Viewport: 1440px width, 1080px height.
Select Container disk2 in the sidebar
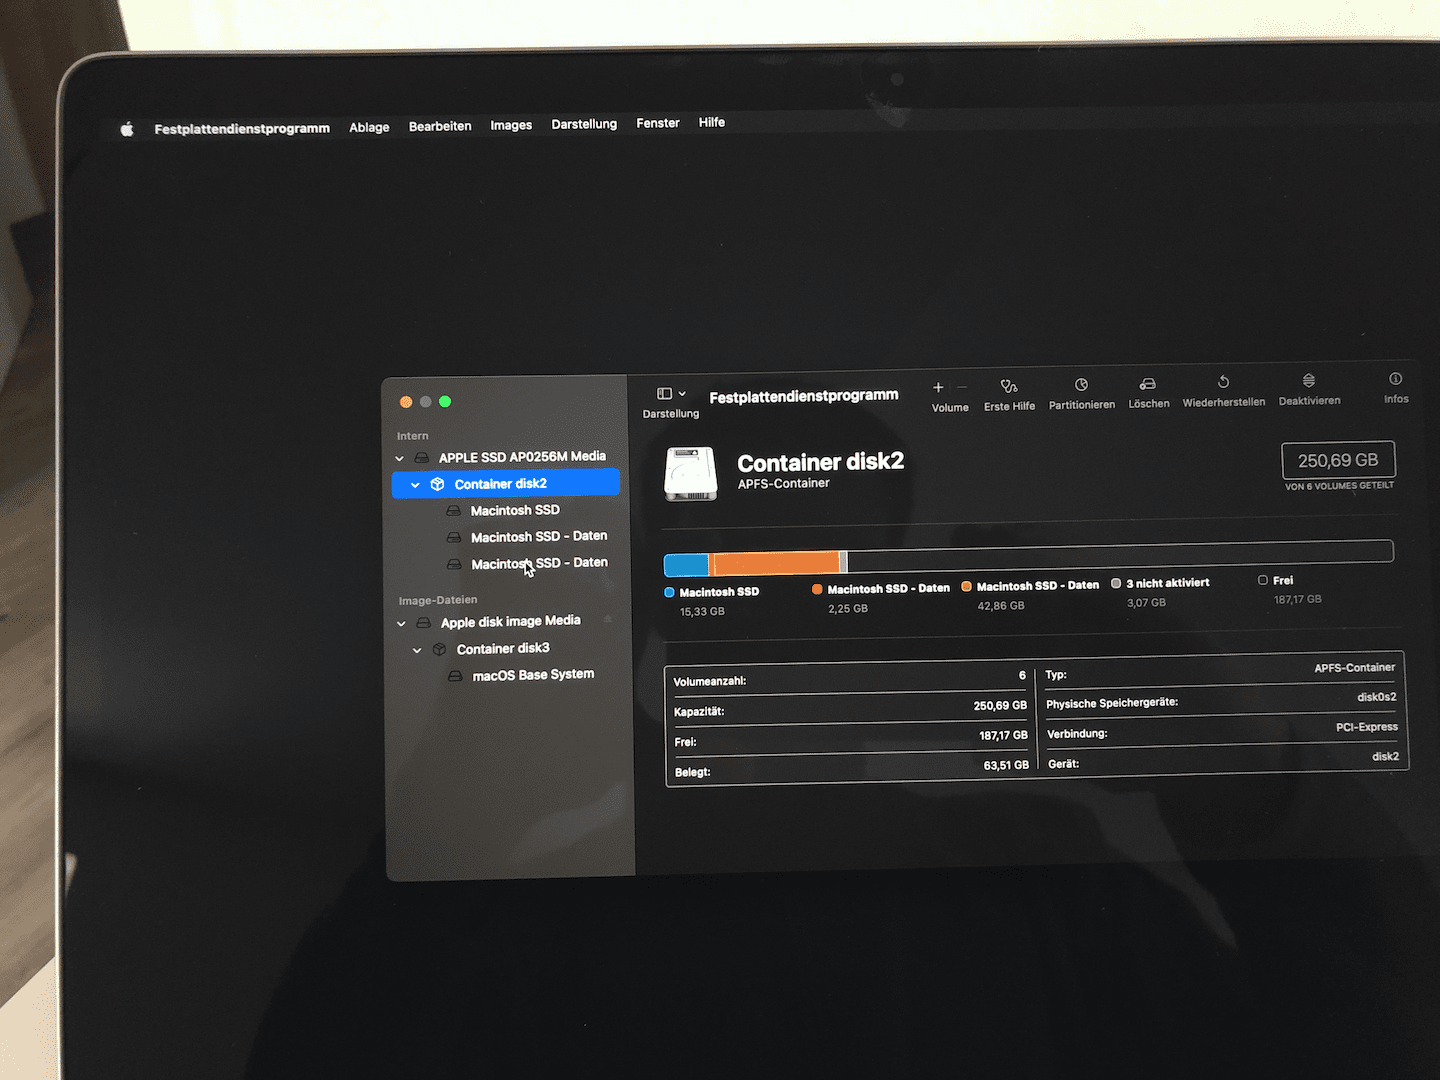point(506,484)
